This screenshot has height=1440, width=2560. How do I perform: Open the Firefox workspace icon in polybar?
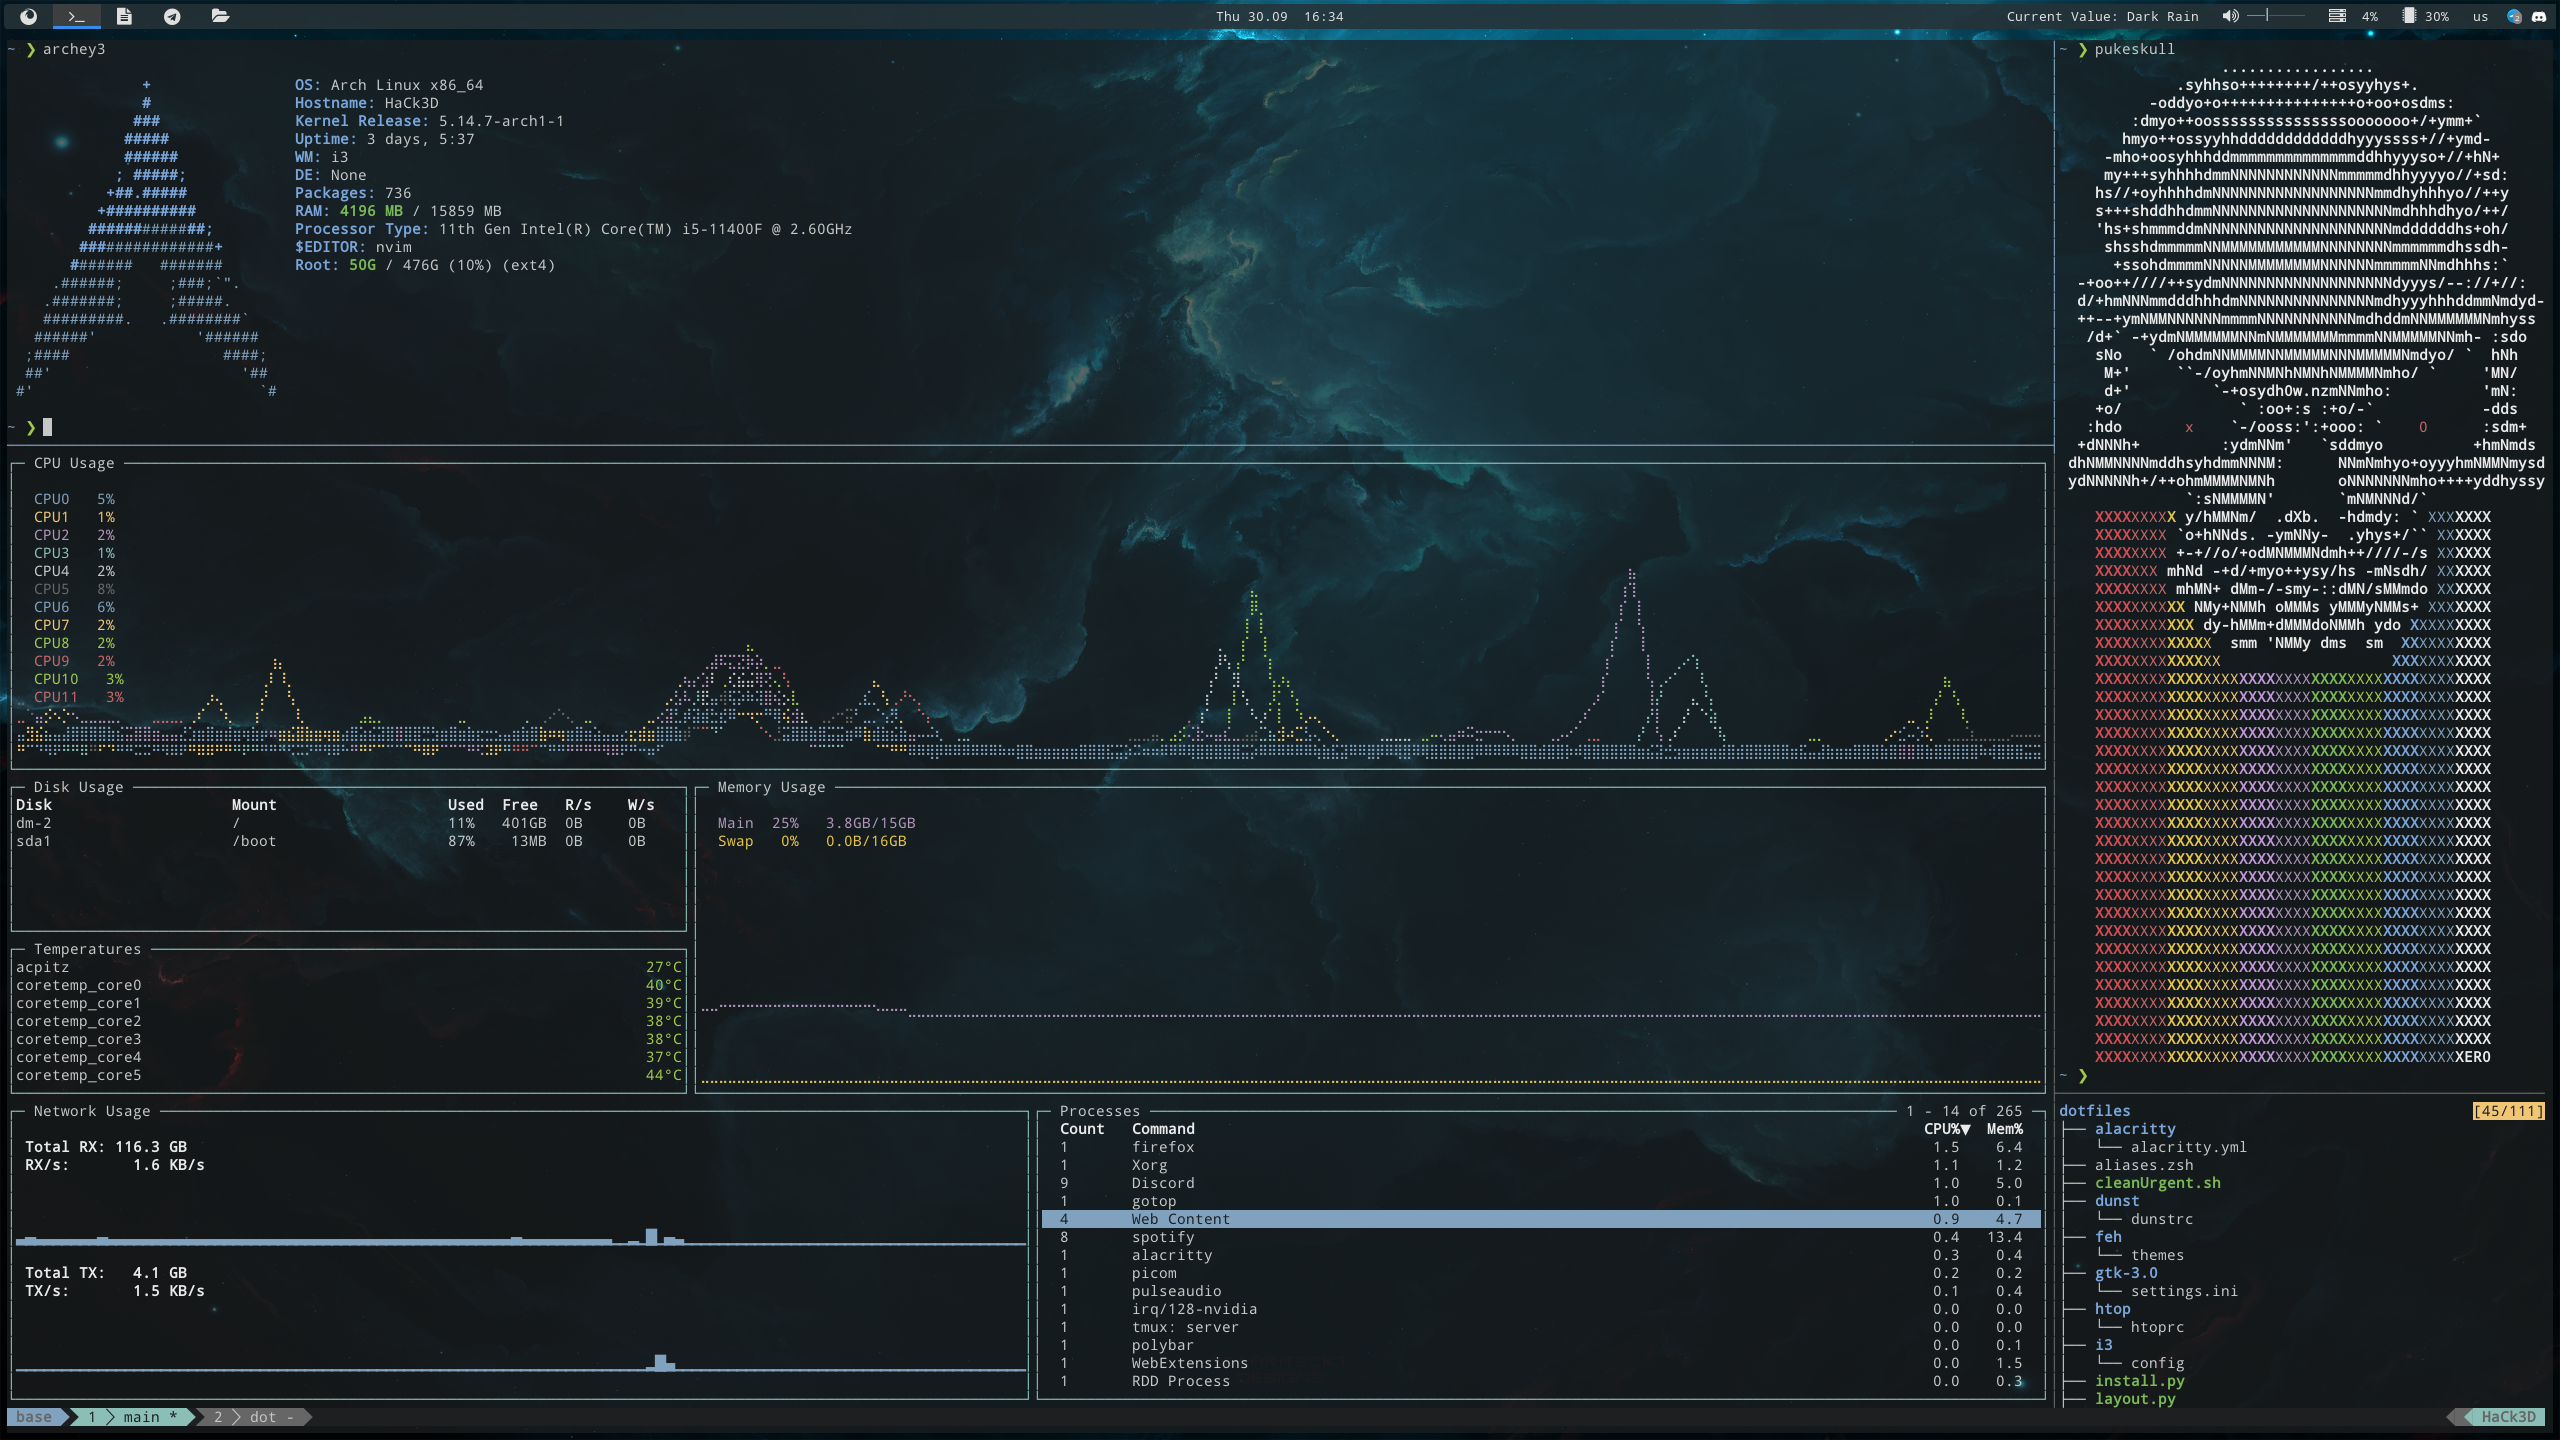(x=28, y=16)
